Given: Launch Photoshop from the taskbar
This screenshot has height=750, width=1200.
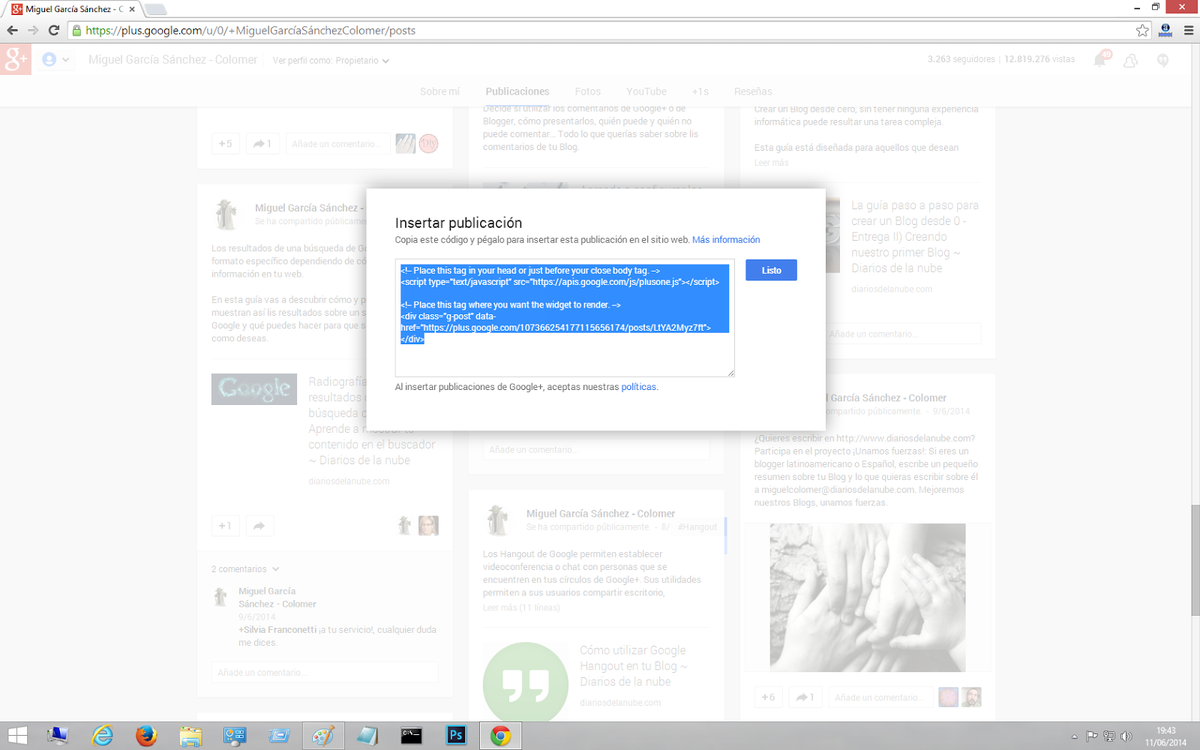Looking at the screenshot, I should [x=455, y=736].
